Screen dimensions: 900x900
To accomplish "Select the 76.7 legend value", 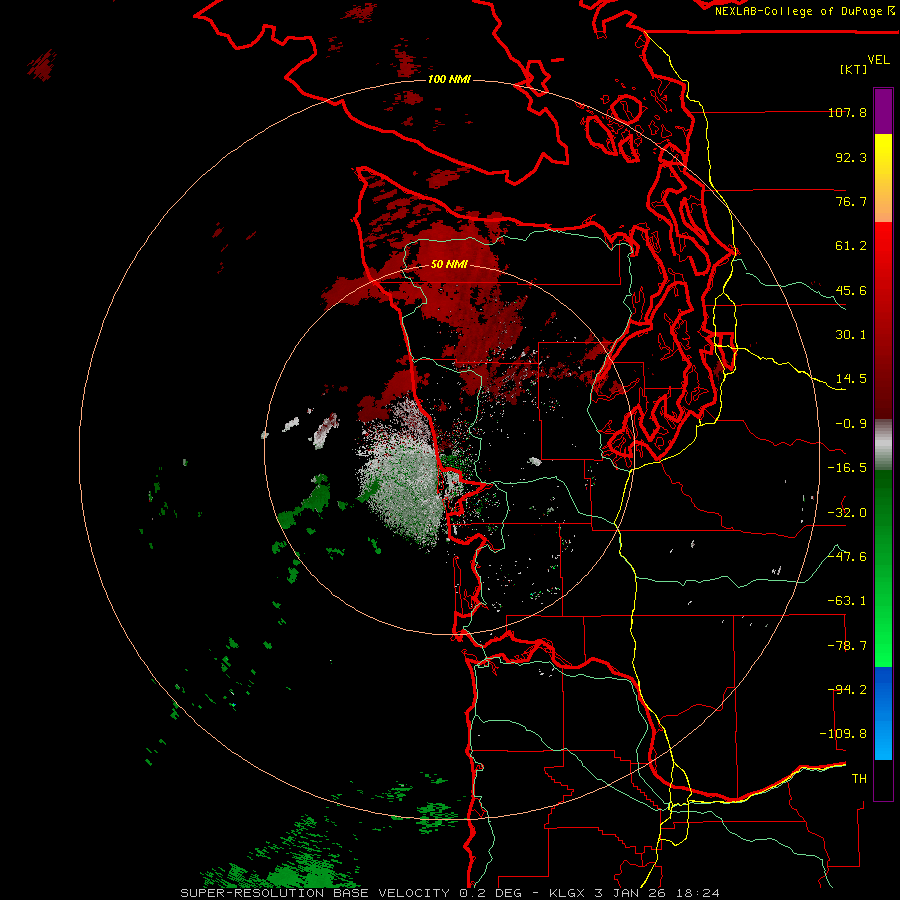I will pyautogui.click(x=851, y=201).
